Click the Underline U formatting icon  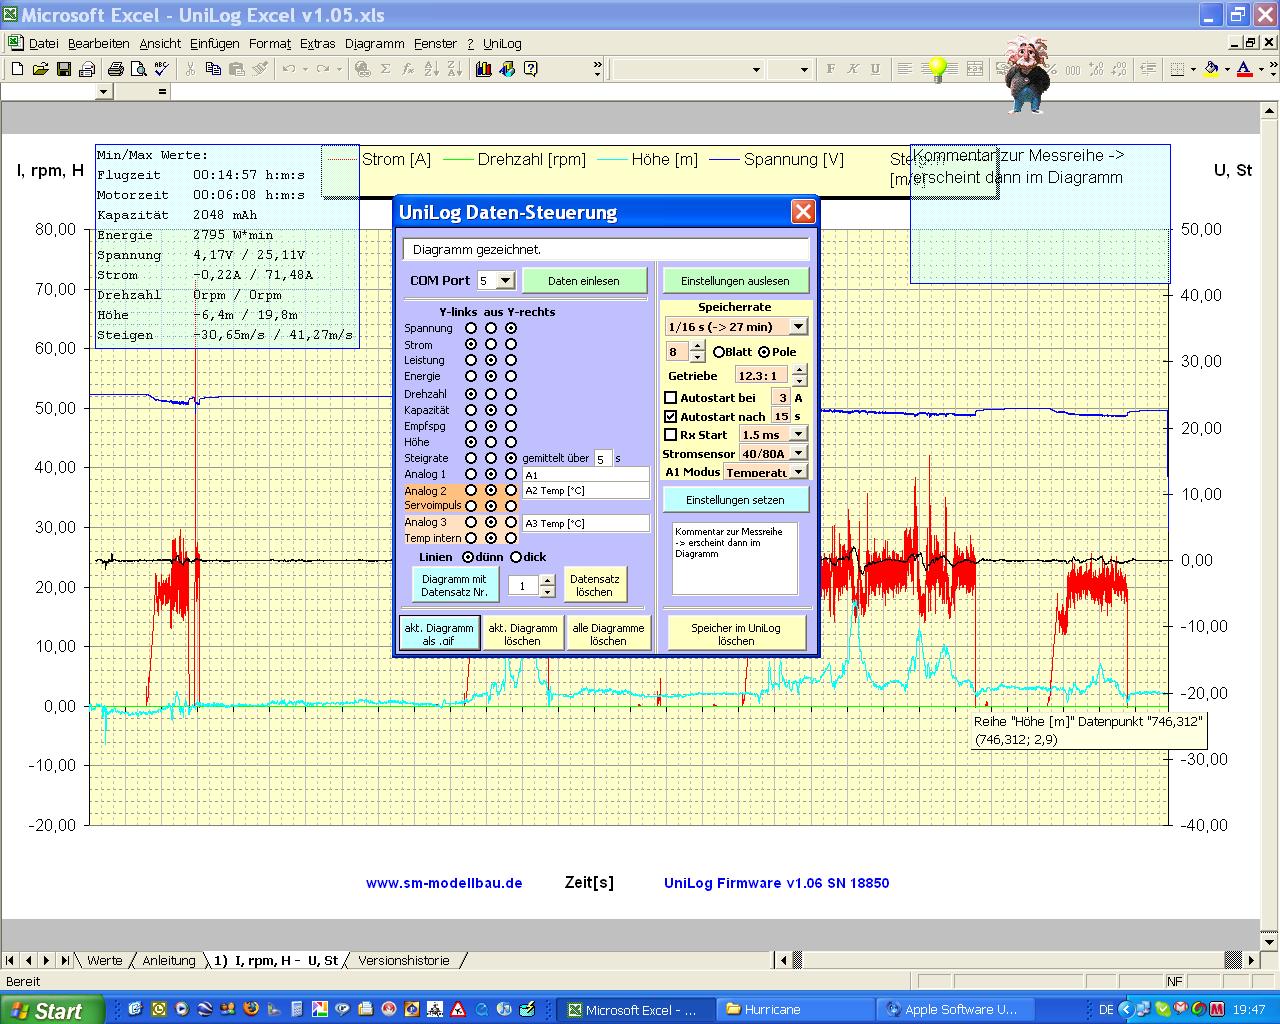(x=876, y=69)
